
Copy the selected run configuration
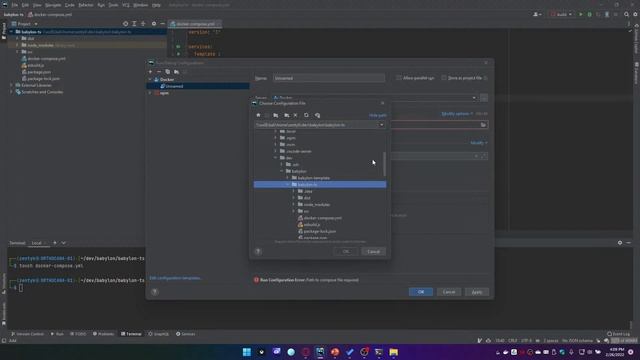tap(167, 72)
